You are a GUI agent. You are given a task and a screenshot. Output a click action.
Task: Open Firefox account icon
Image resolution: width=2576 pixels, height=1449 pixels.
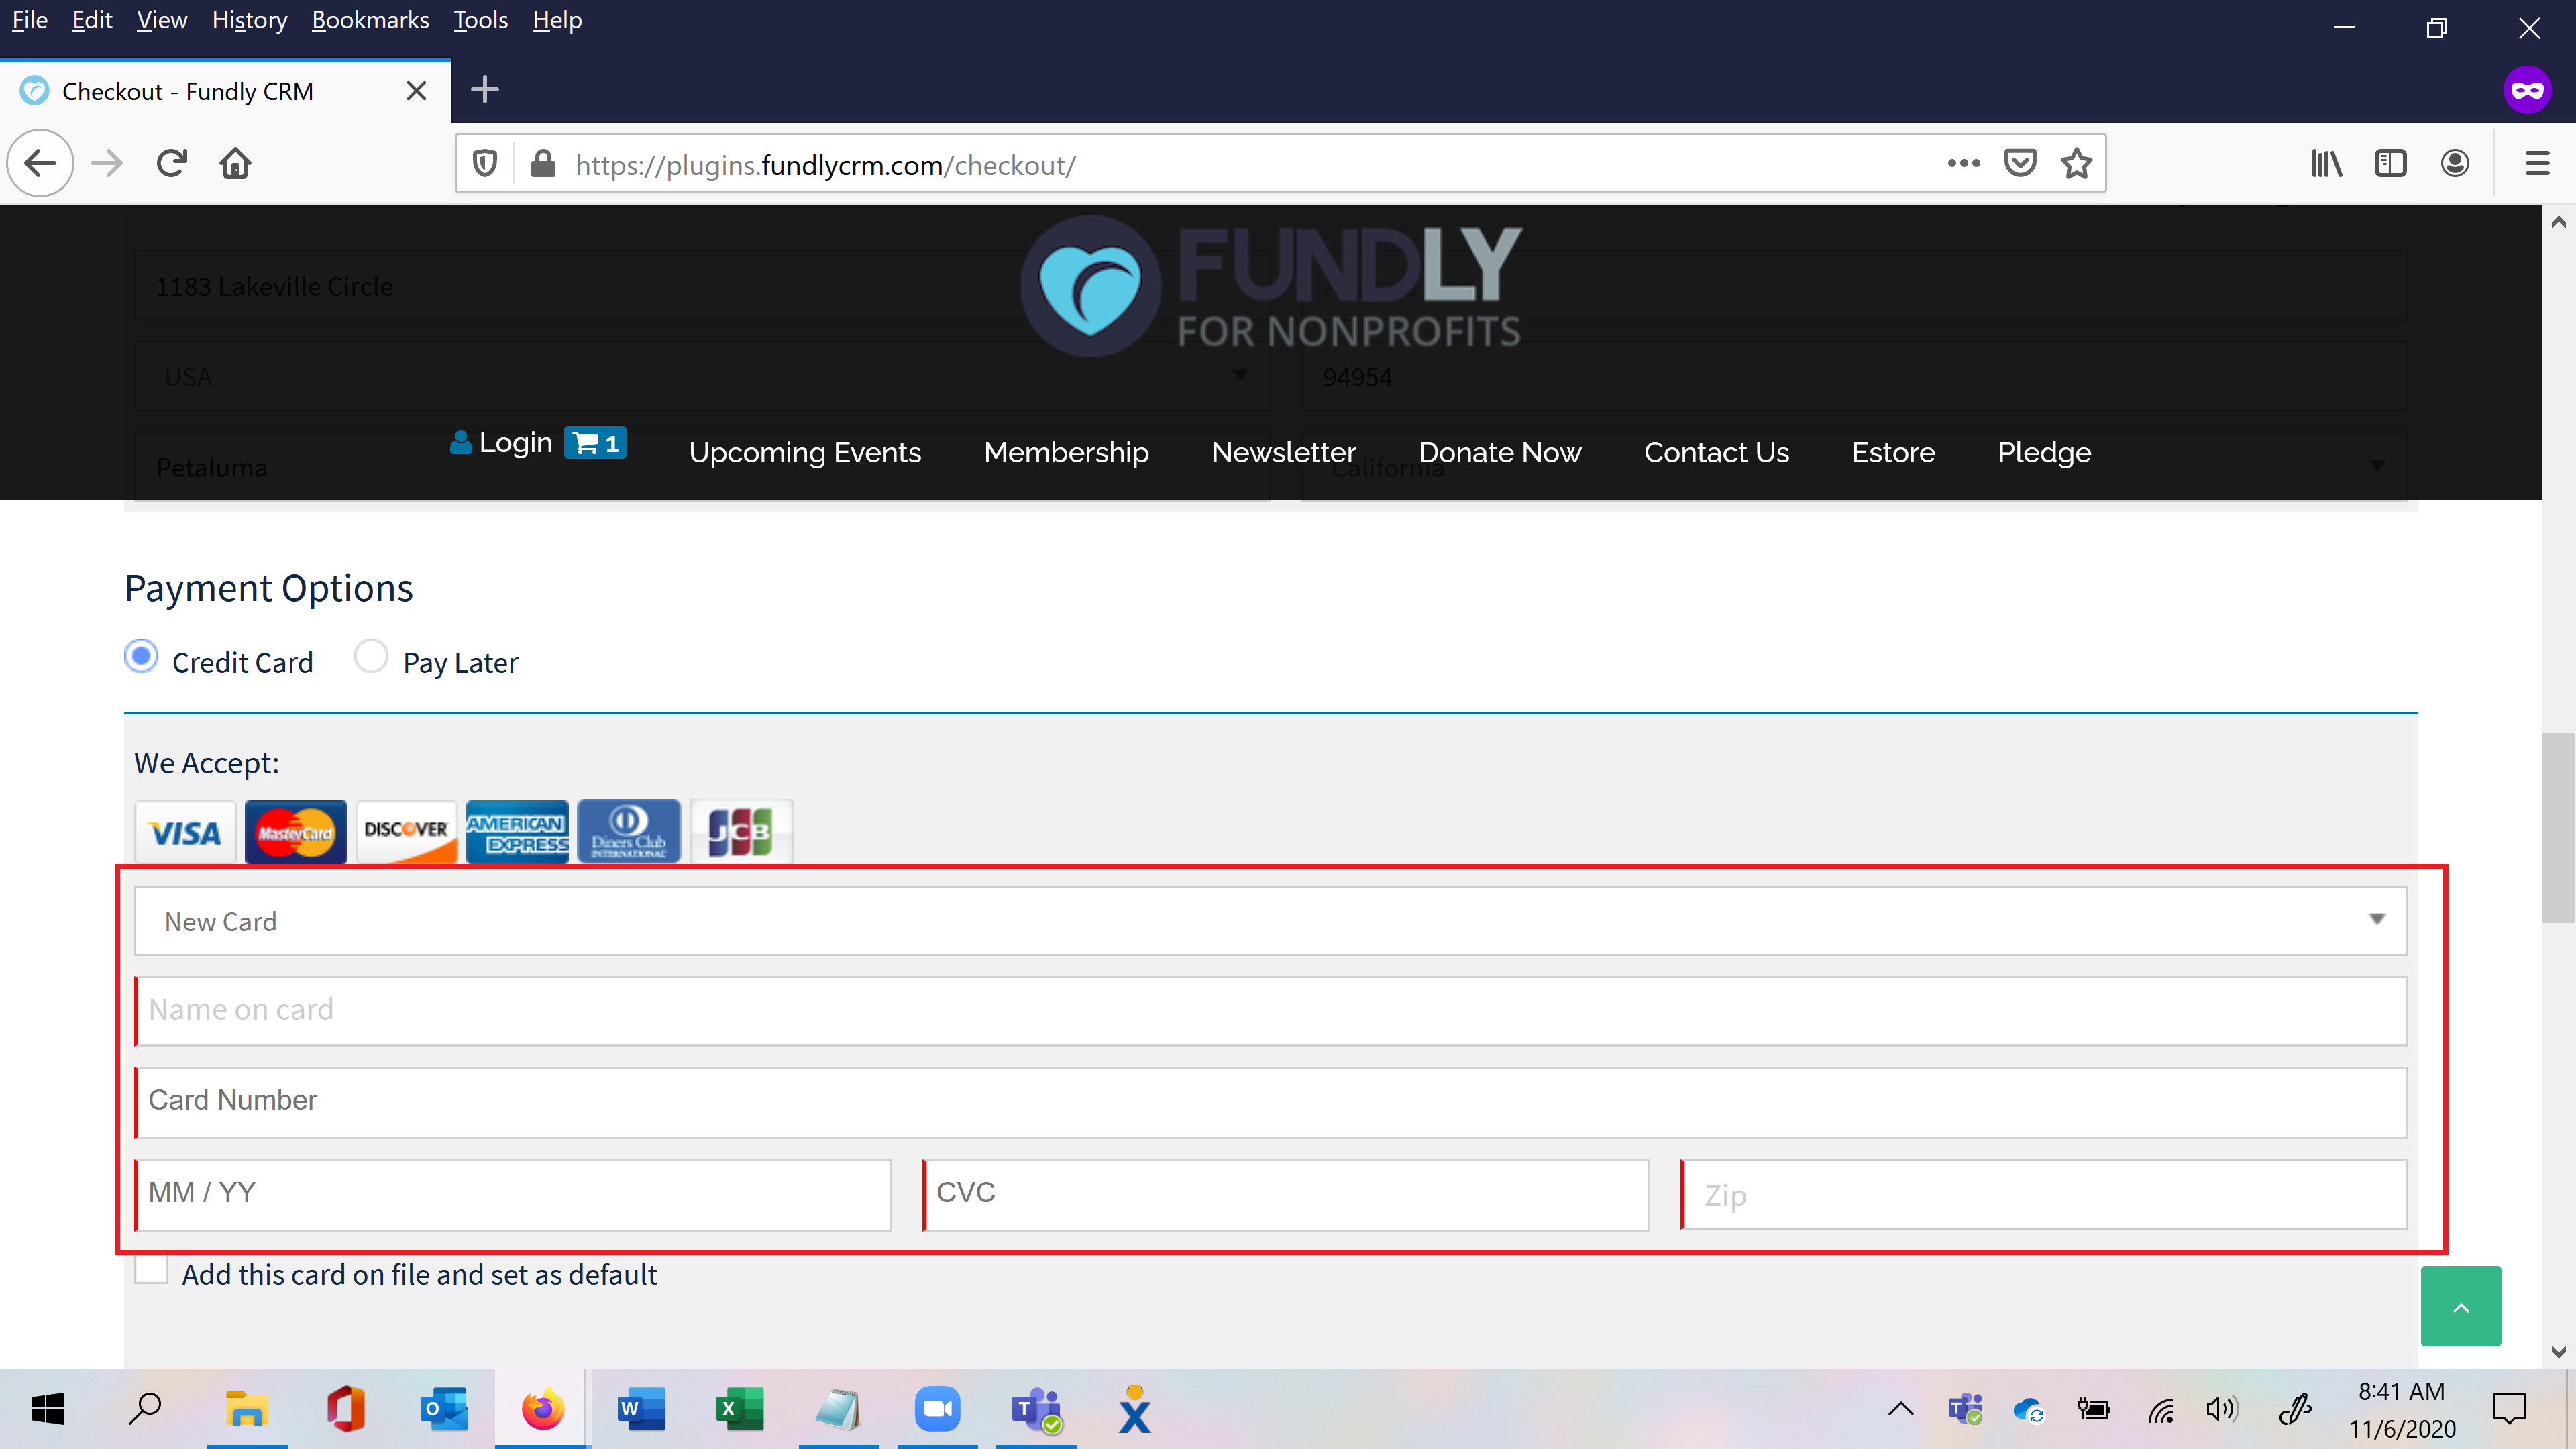pyautogui.click(x=2454, y=164)
